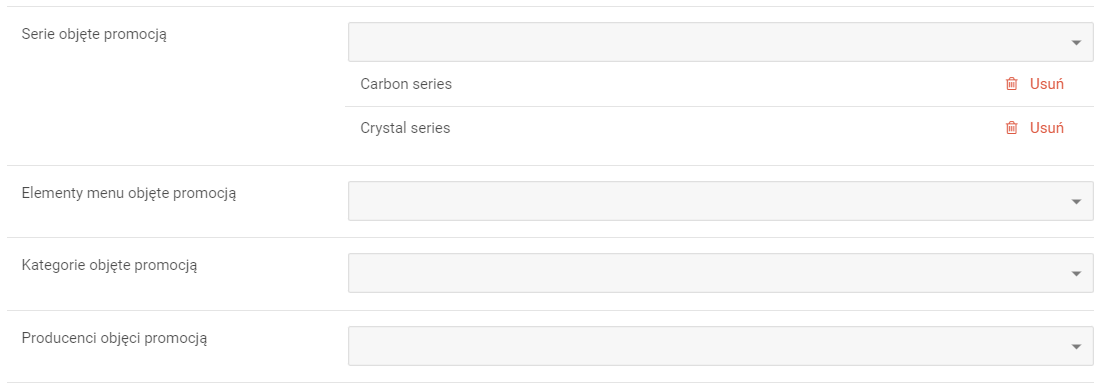Screen dimensions: 1102x390
Task: Expand the Serie objęte promocją dropdown arrow
Action: click(1076, 43)
